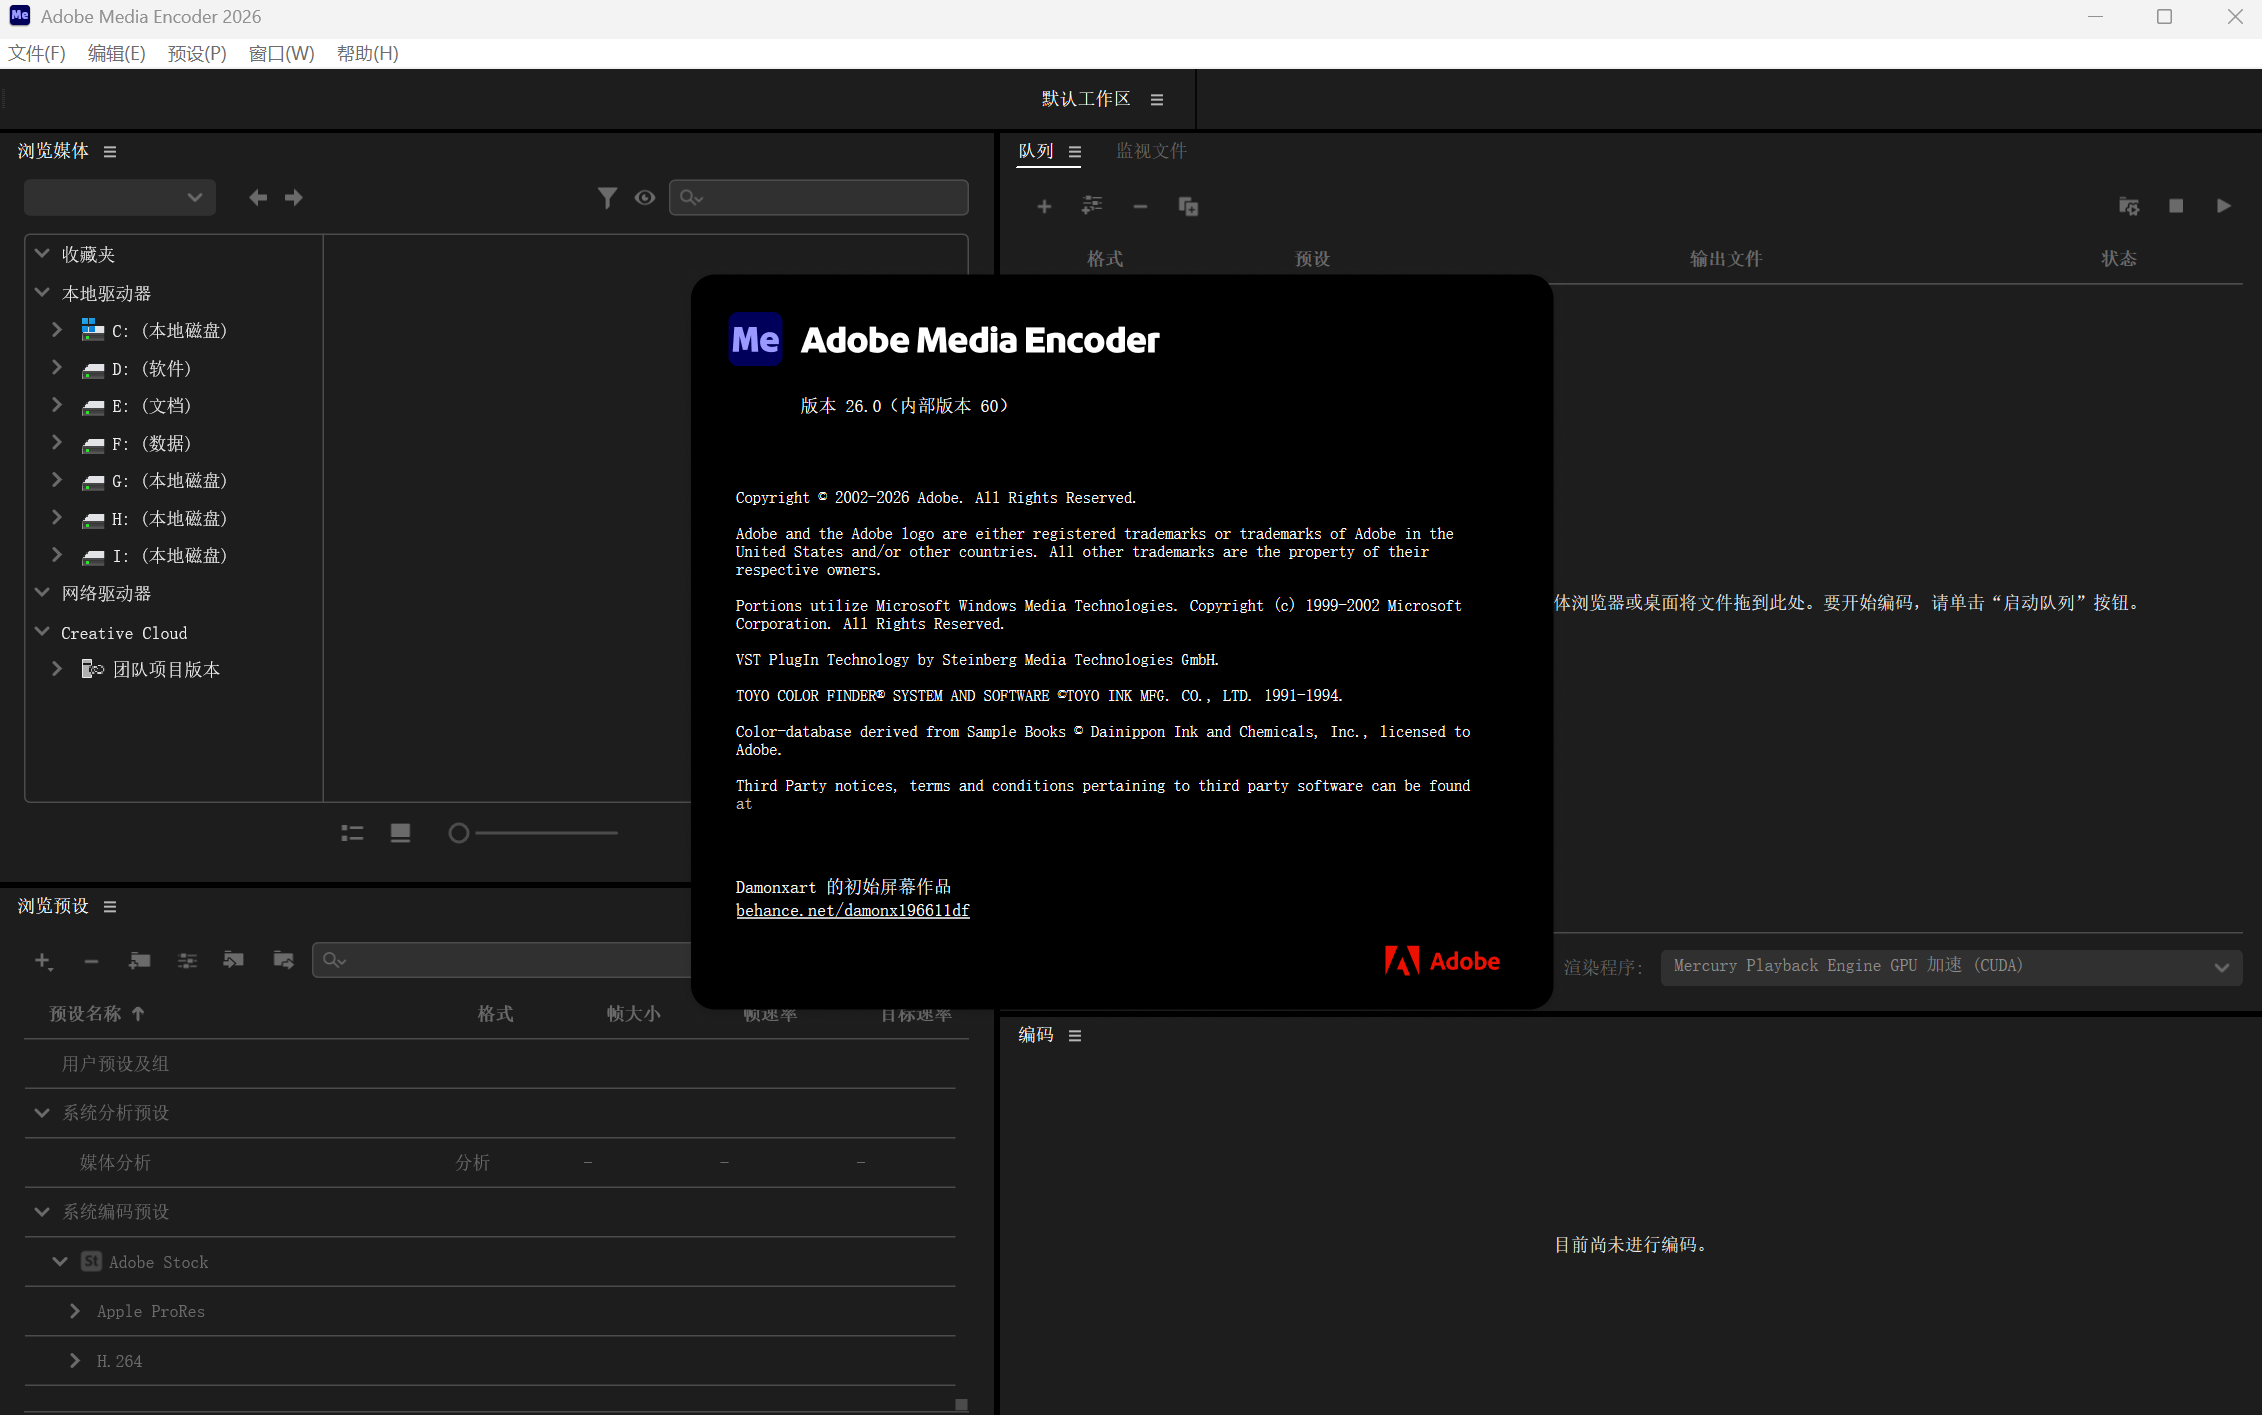Collapse the 系统编码预设 group
This screenshot has width=2262, height=1415.
tap(42, 1212)
